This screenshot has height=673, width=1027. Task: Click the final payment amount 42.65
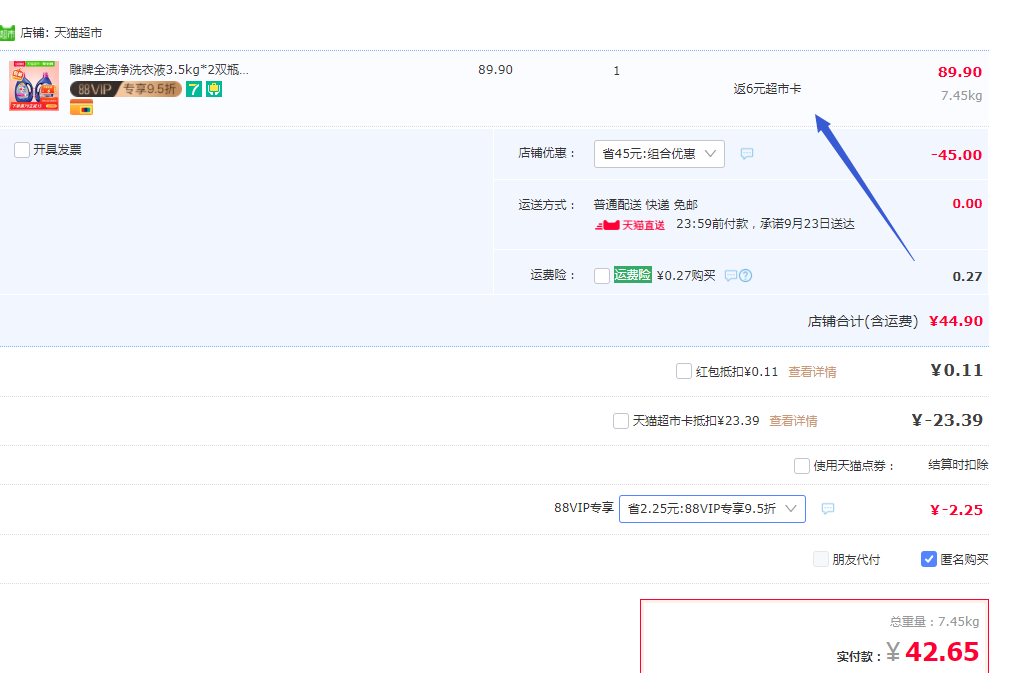click(x=942, y=652)
